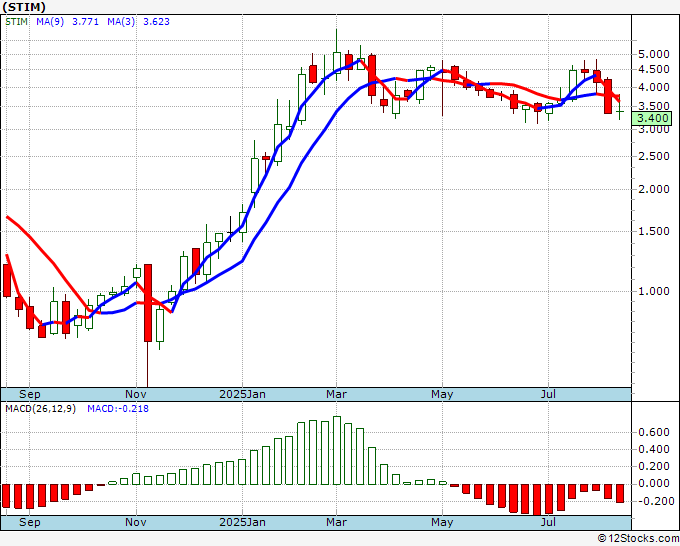Click the tallest green MACD histogram bar at March
The height and width of the screenshot is (546, 680).
coord(337,451)
